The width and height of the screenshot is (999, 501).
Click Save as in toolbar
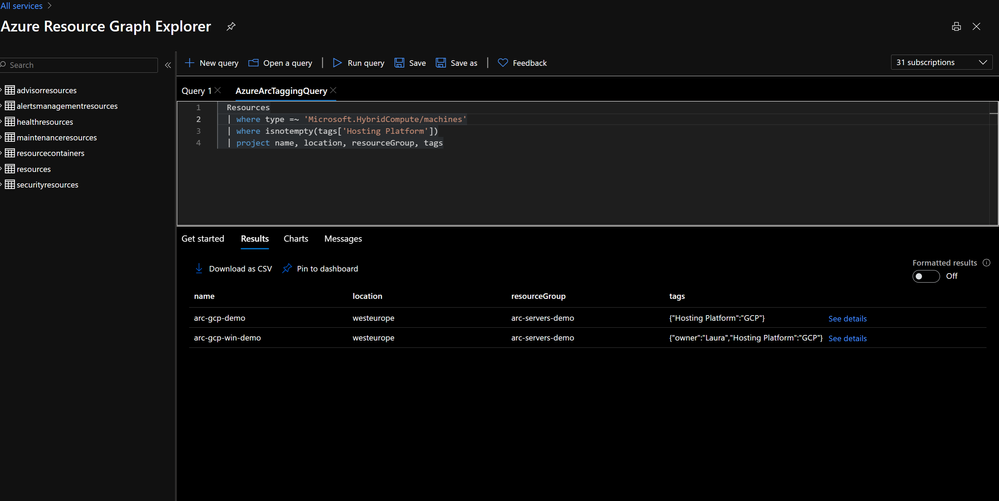pos(456,63)
